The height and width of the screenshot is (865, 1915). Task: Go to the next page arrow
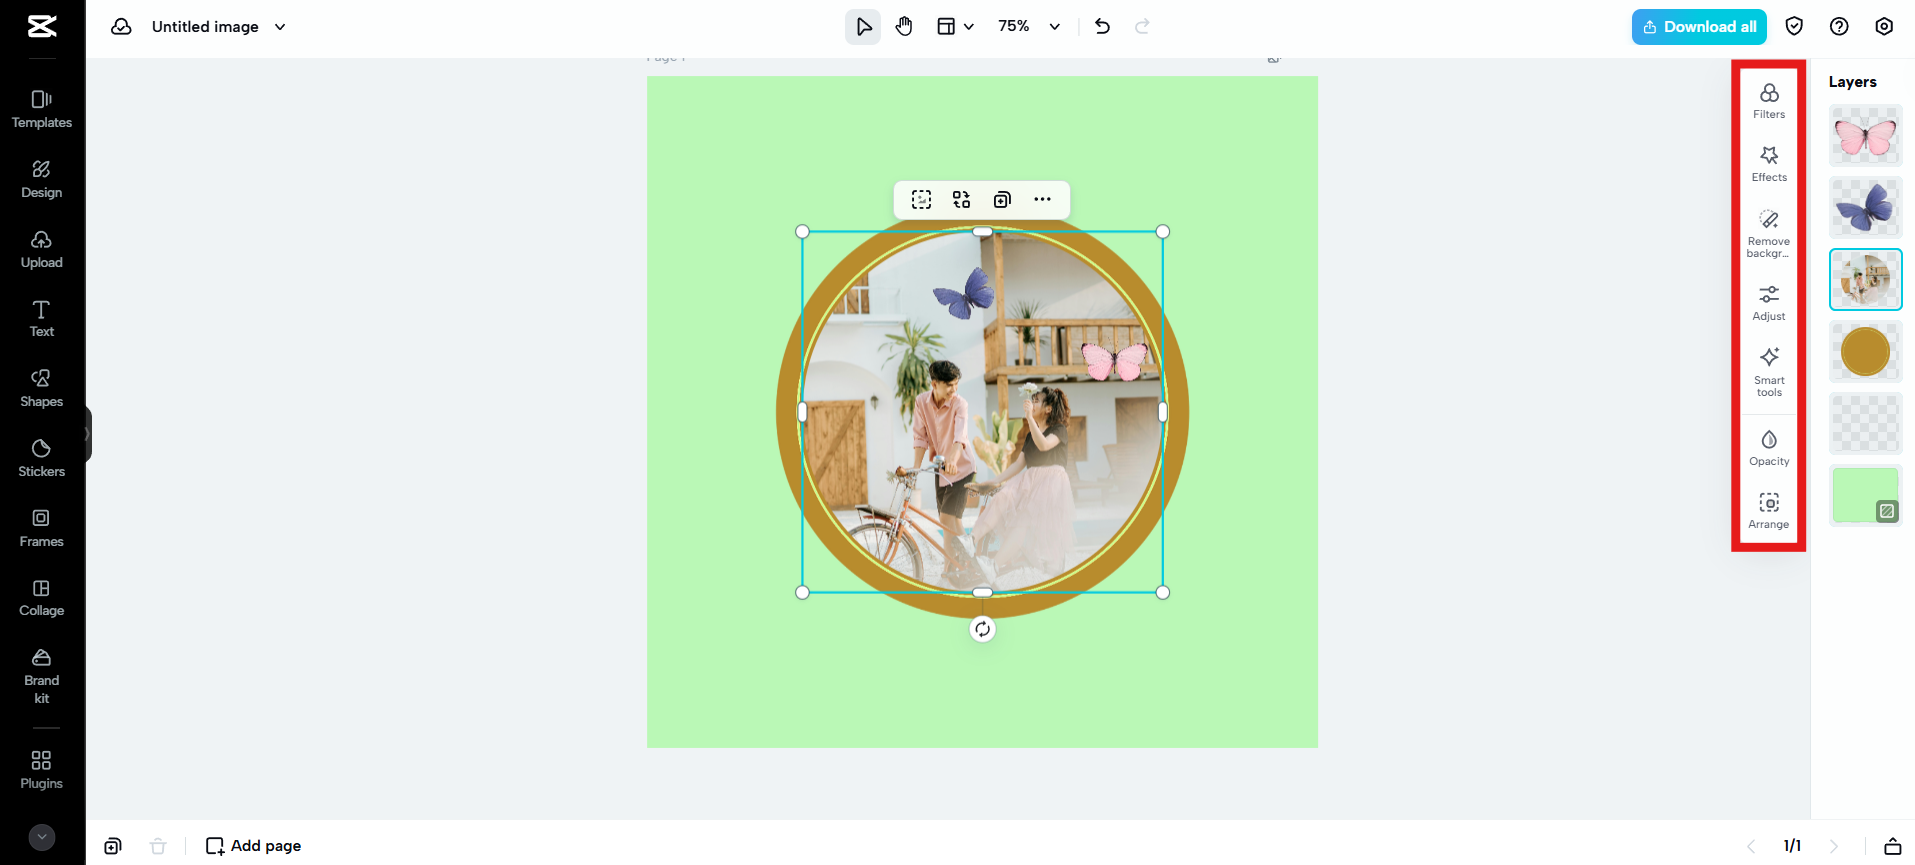pos(1834,846)
